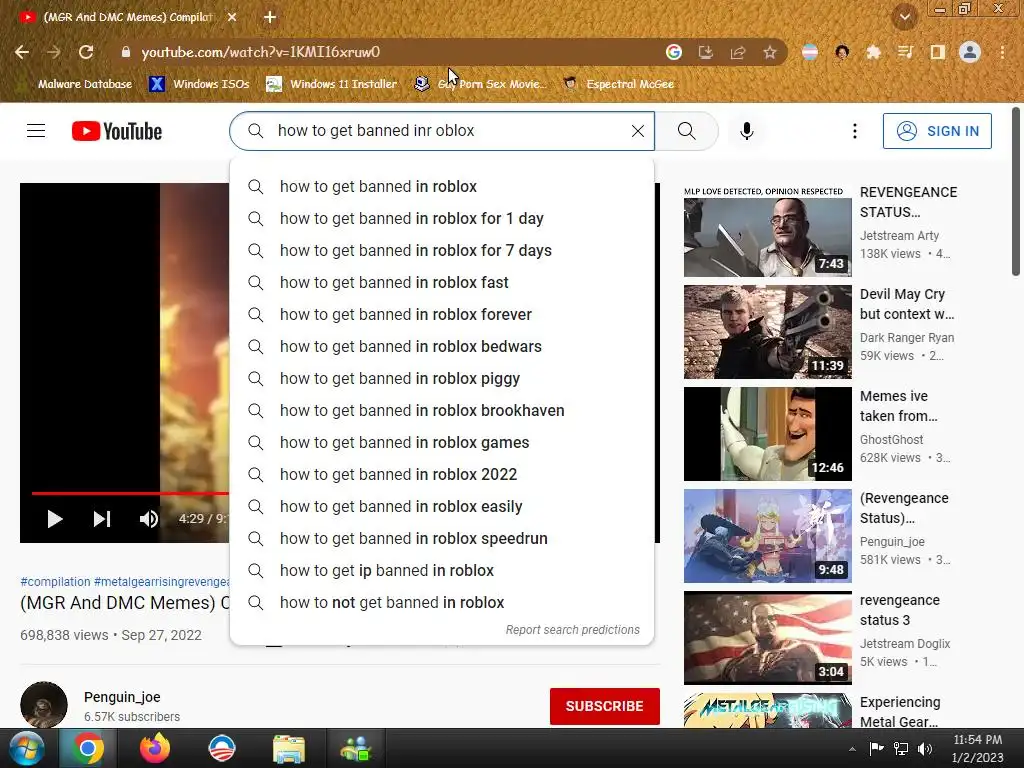
Task: Open the file explorer taskbar icon
Action: point(288,748)
